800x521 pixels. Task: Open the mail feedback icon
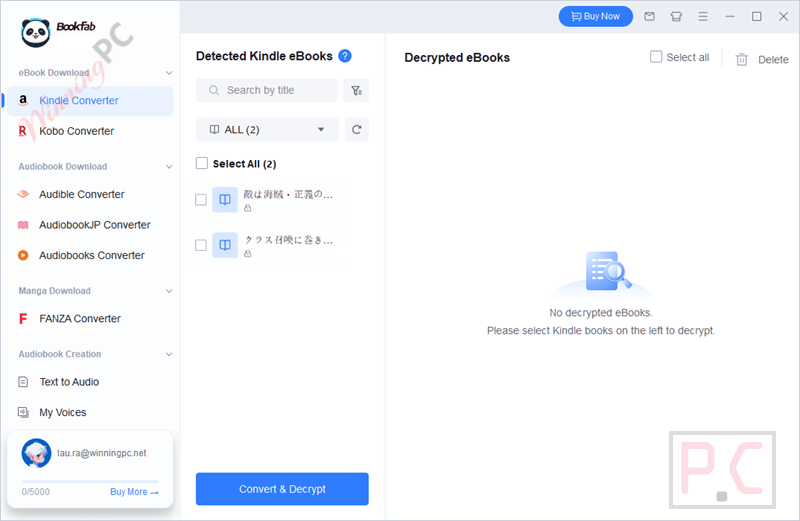pos(649,16)
